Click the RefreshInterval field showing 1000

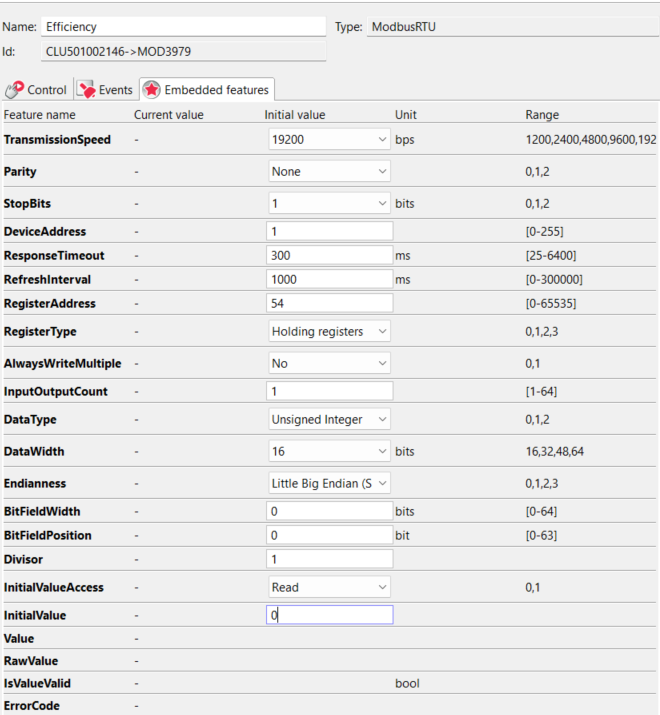[x=329, y=280]
